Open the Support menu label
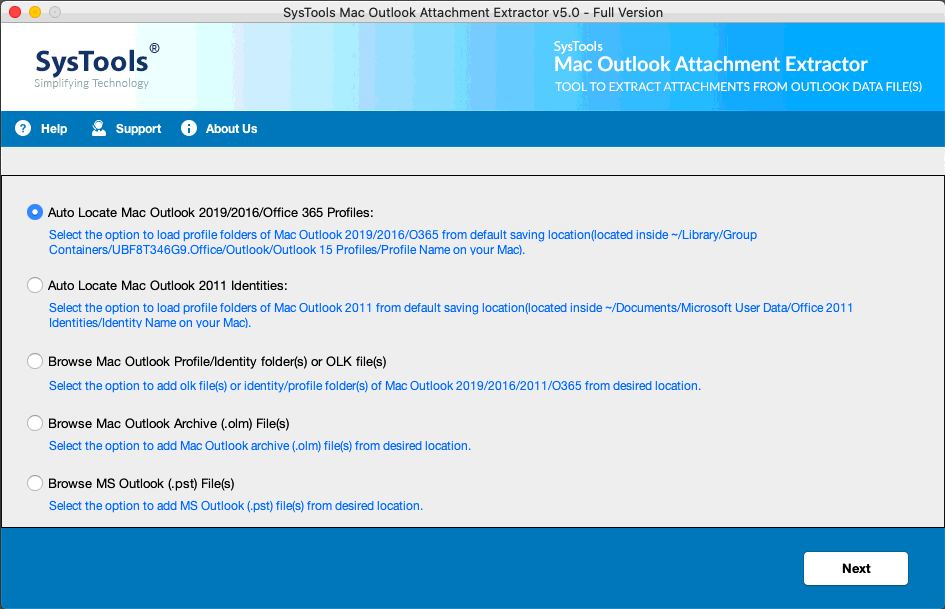 [138, 128]
